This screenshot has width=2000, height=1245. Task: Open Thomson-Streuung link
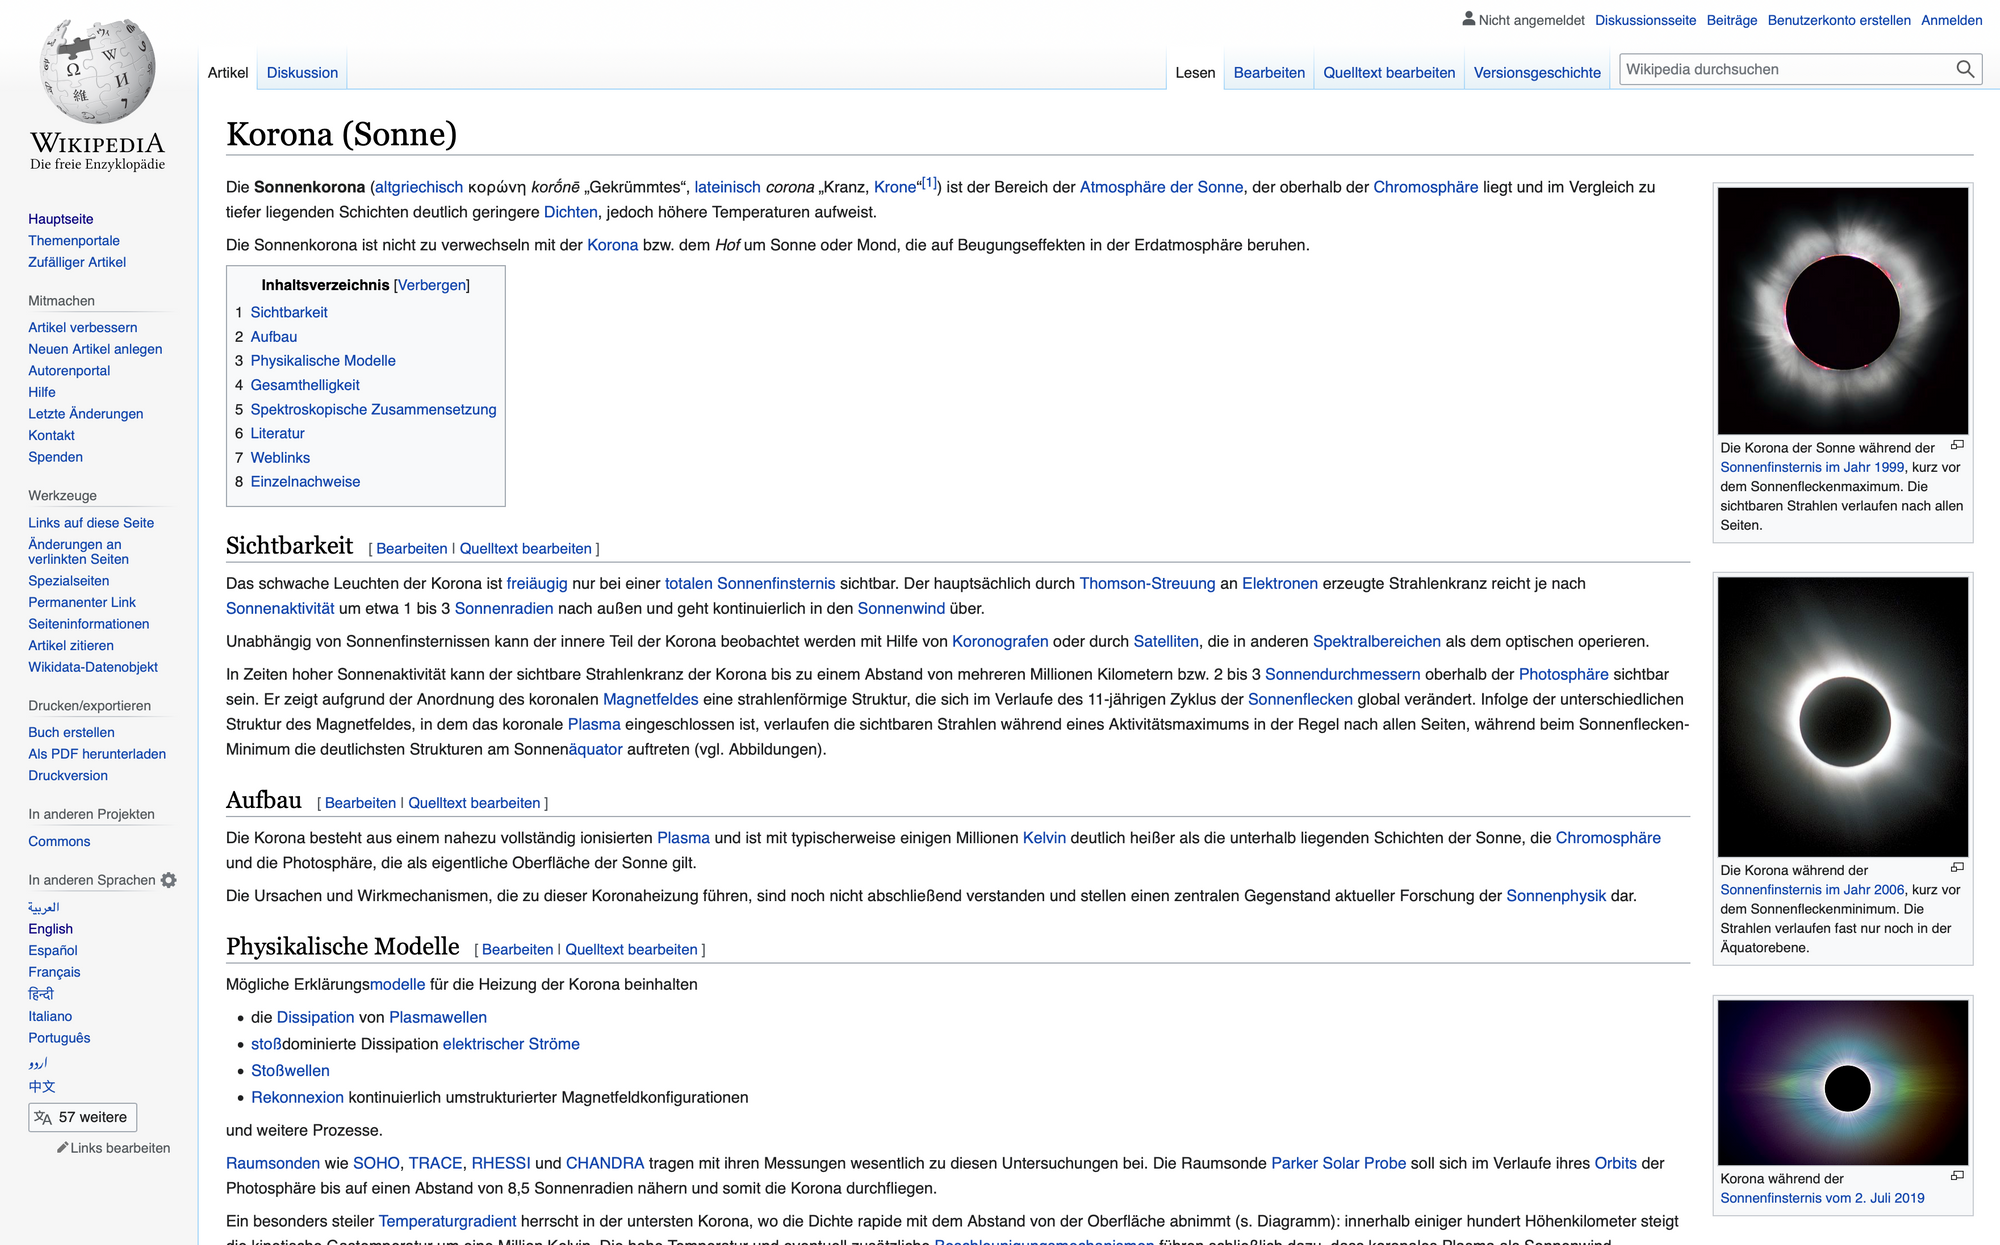pos(1147,583)
